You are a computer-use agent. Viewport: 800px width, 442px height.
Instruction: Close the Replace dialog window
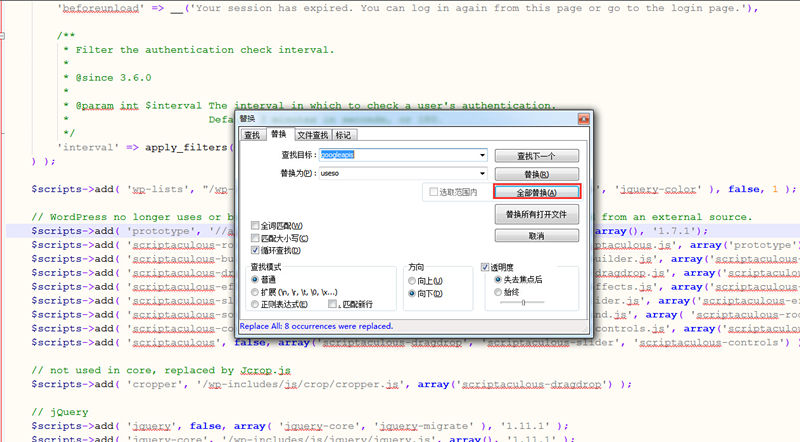coord(584,118)
